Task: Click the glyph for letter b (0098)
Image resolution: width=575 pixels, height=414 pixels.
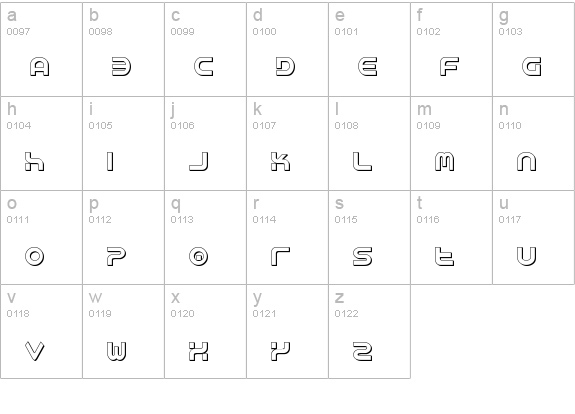Action: pyautogui.click(x=121, y=67)
